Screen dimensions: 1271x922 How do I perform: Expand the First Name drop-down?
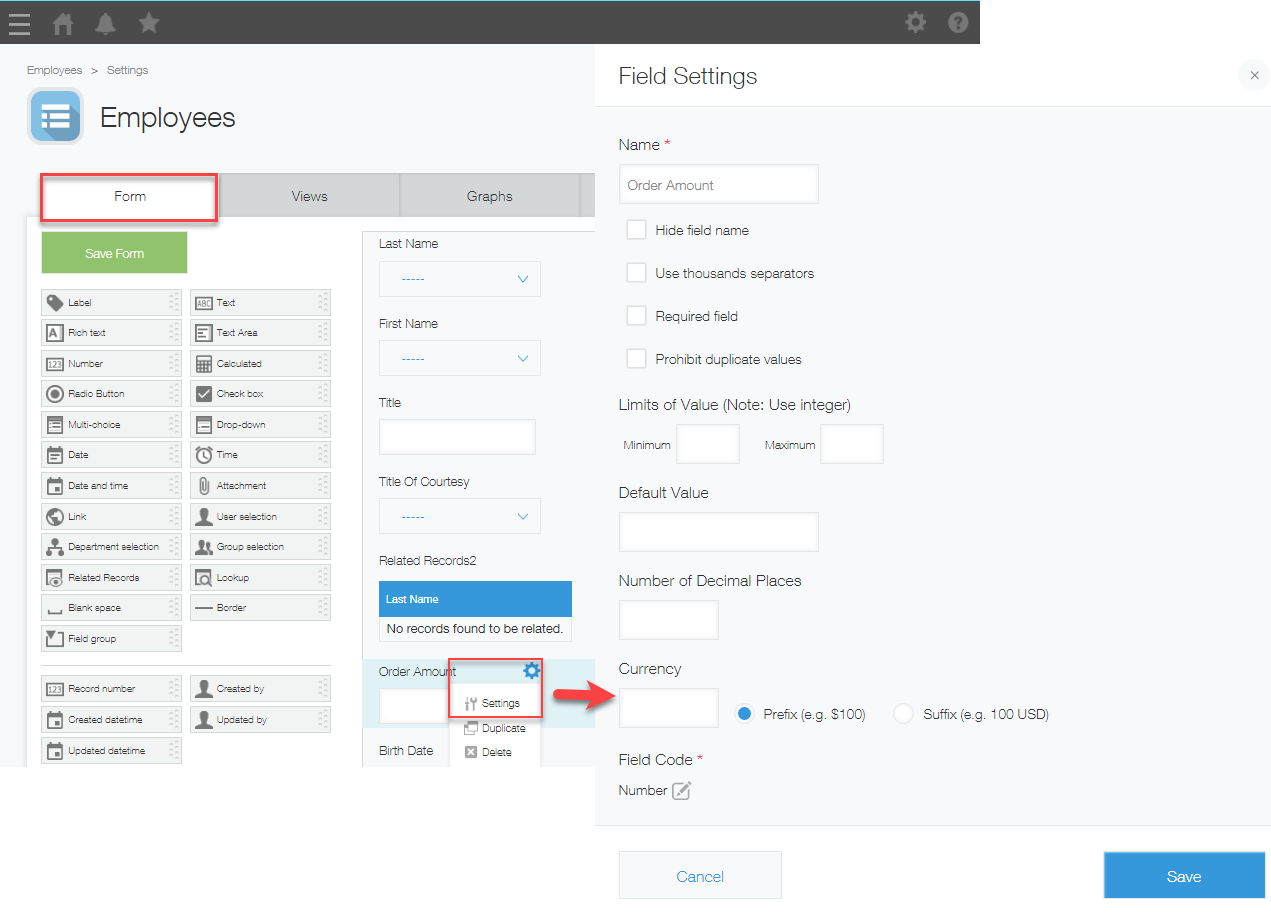coord(460,358)
